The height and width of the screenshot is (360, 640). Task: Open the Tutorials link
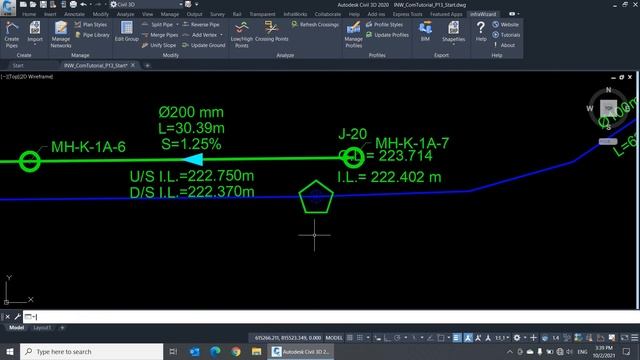pos(506,35)
